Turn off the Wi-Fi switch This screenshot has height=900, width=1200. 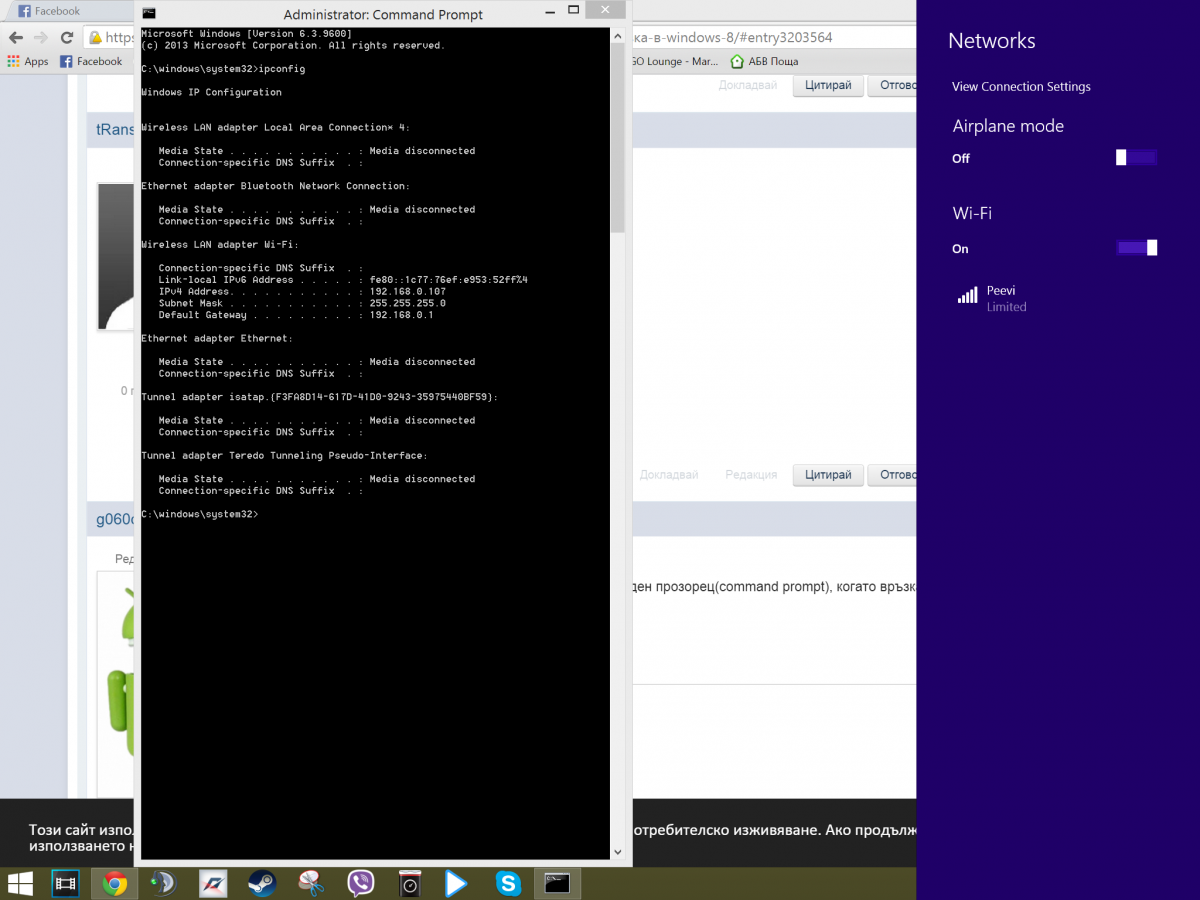point(1136,248)
